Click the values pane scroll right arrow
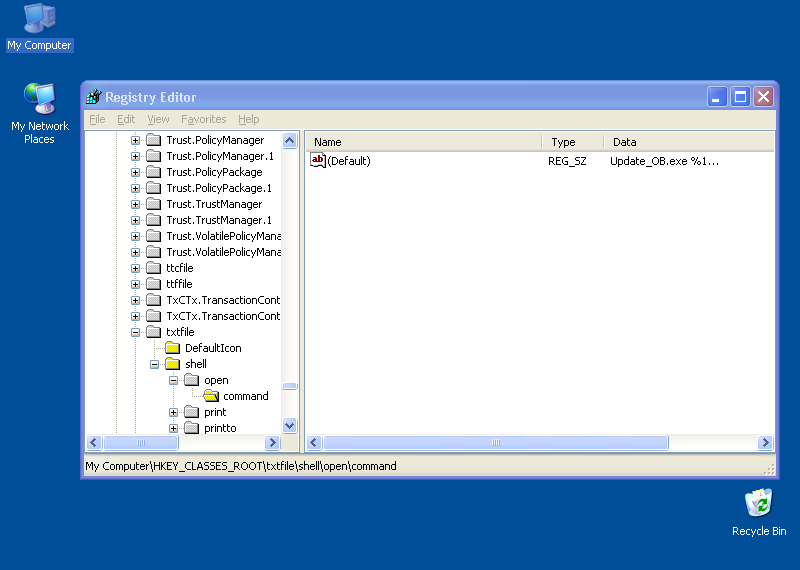The height and width of the screenshot is (570, 800). (x=765, y=442)
